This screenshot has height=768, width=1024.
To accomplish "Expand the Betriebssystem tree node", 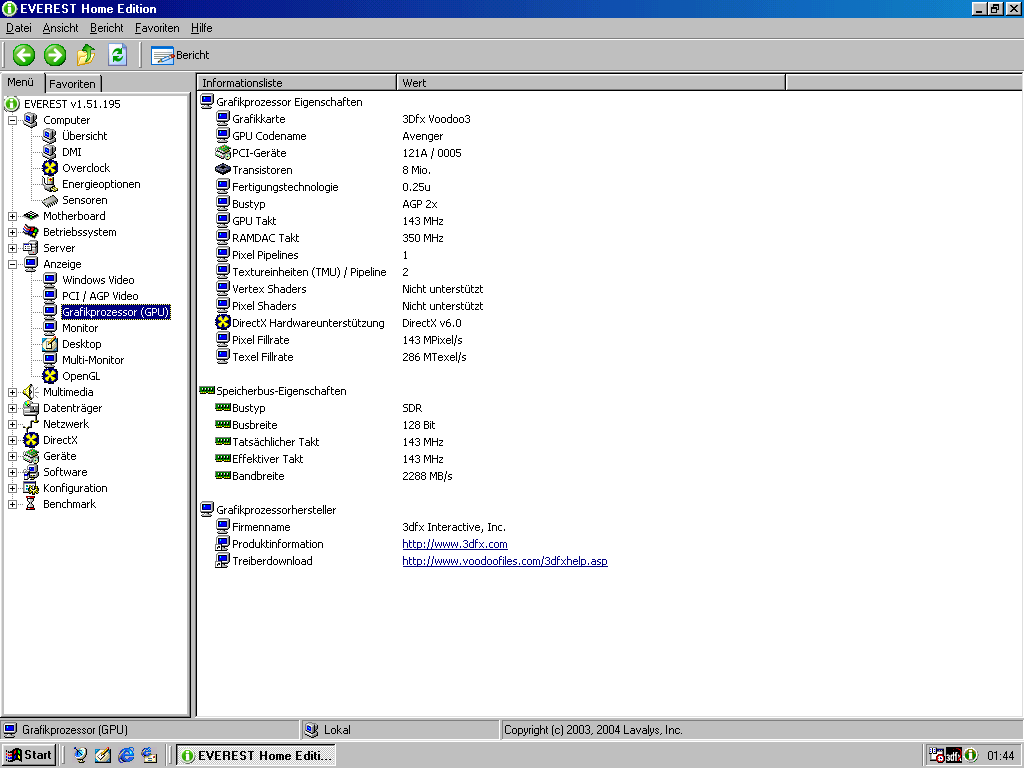I will (12, 232).
